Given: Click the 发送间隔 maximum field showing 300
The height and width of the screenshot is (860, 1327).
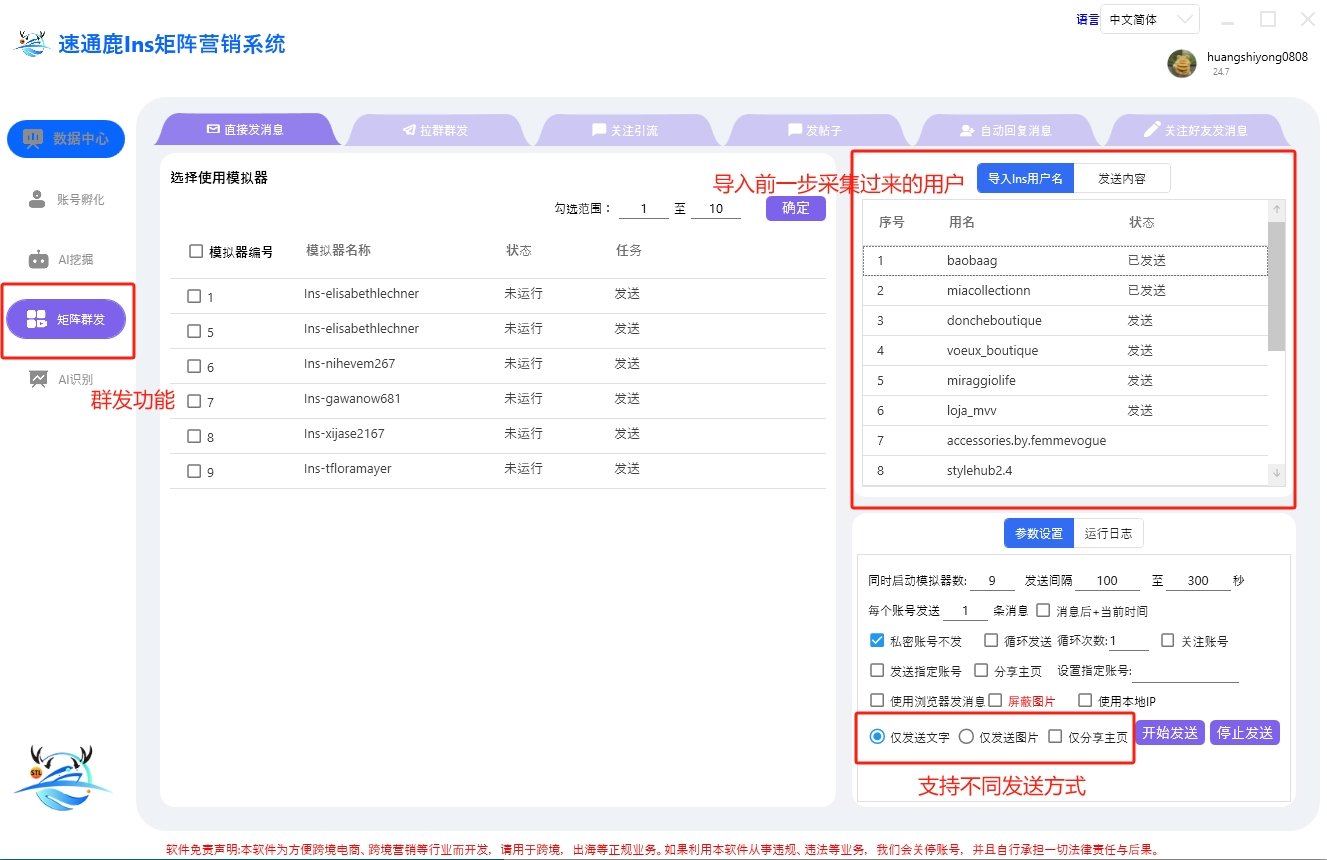Looking at the screenshot, I should pos(1198,580).
